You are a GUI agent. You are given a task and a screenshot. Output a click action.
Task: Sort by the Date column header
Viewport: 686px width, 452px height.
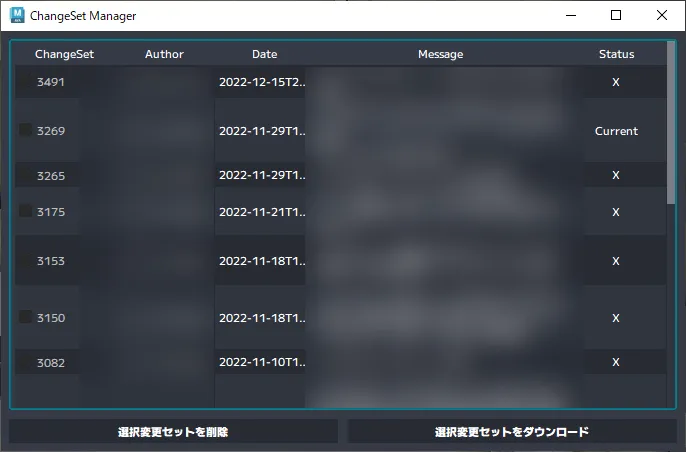point(264,54)
